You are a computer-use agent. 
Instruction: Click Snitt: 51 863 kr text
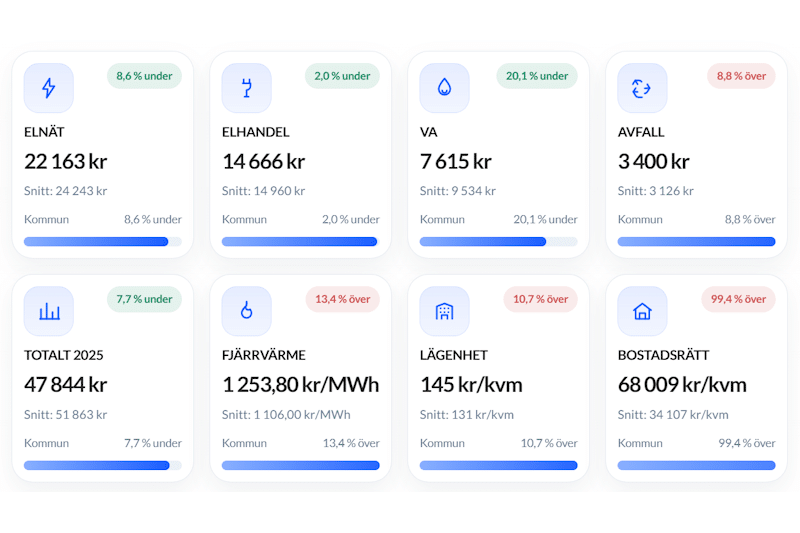66,414
